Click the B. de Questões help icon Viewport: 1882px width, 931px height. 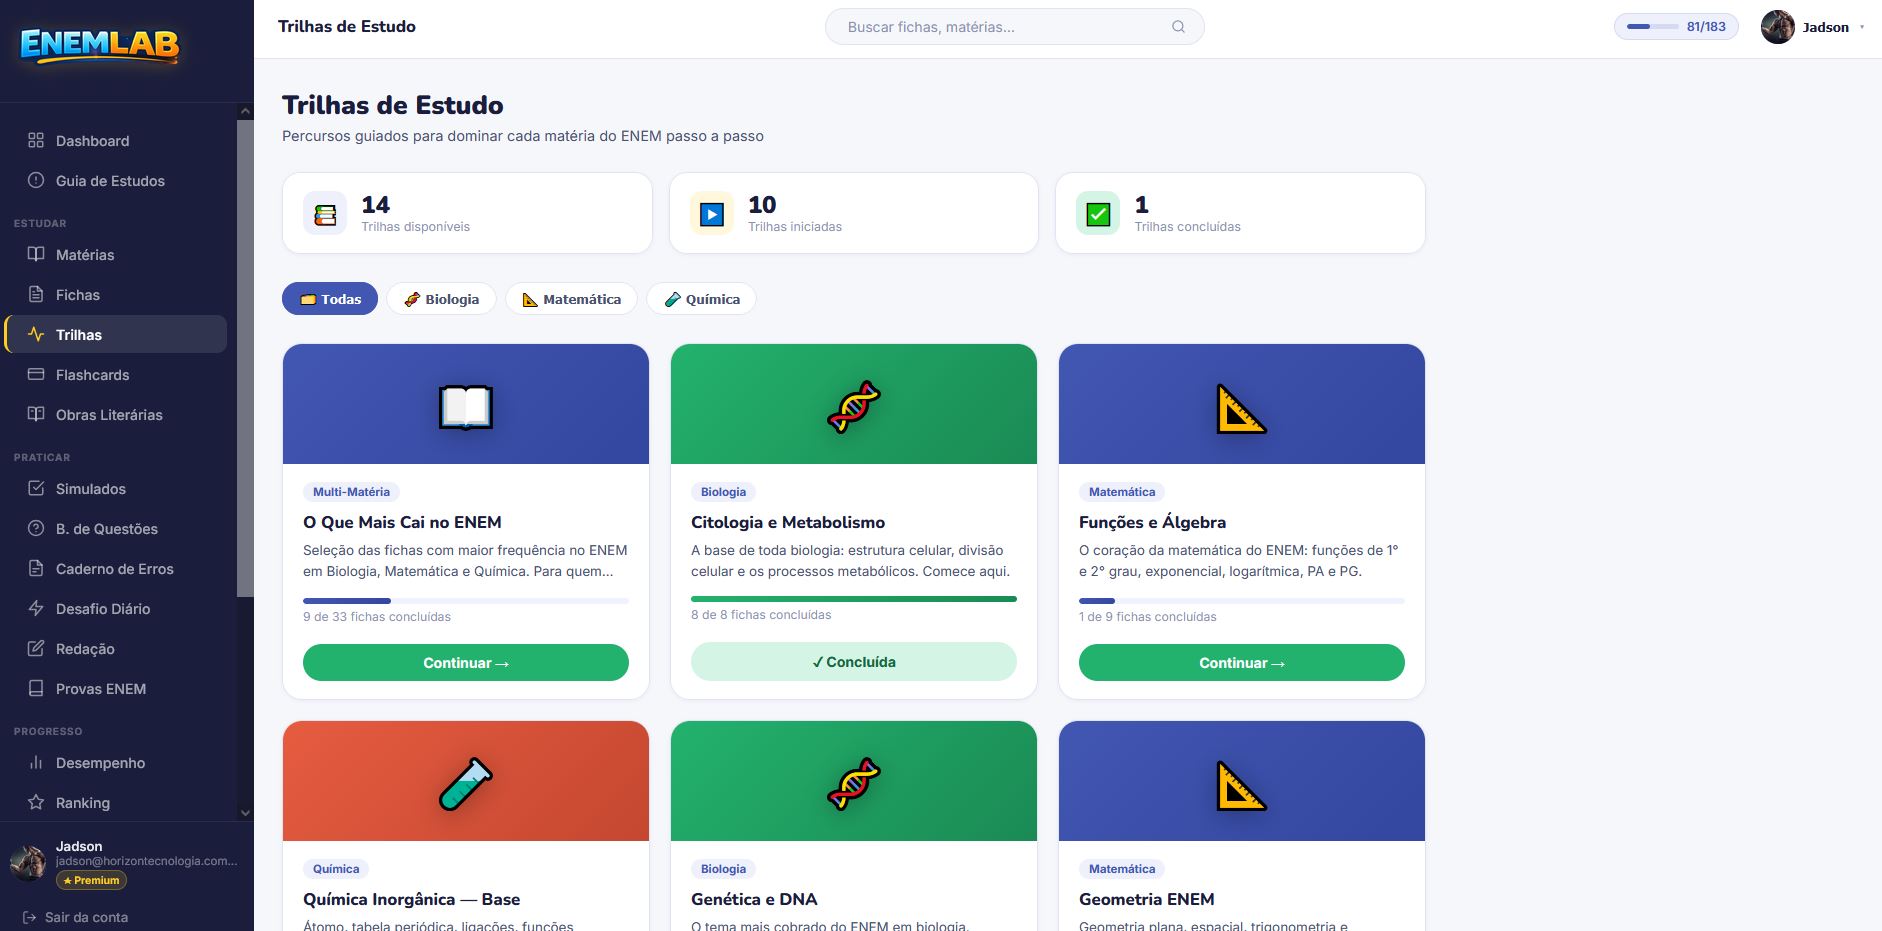point(36,528)
